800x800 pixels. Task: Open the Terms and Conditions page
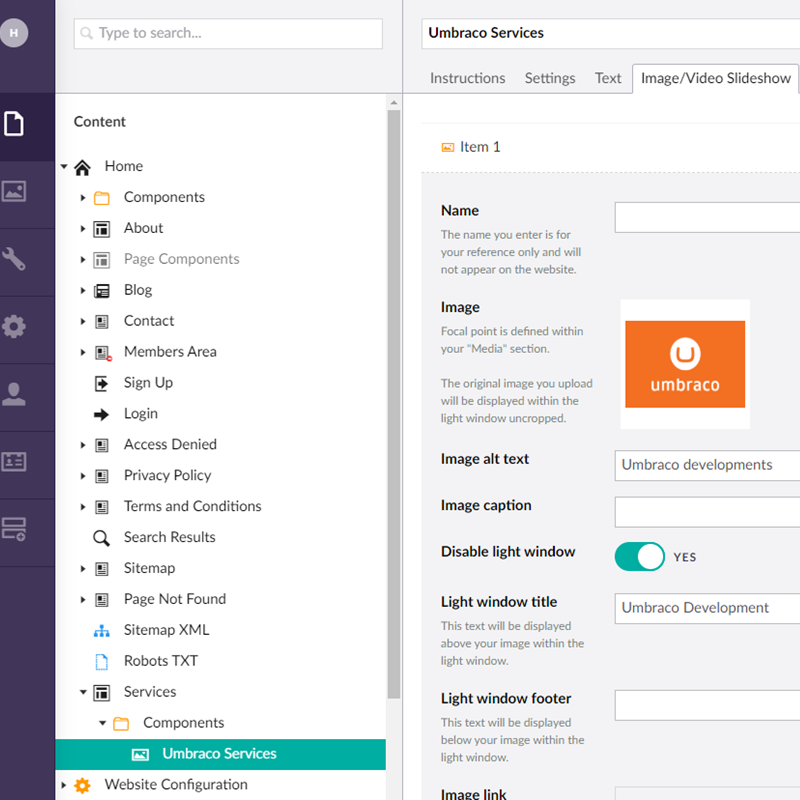click(192, 506)
